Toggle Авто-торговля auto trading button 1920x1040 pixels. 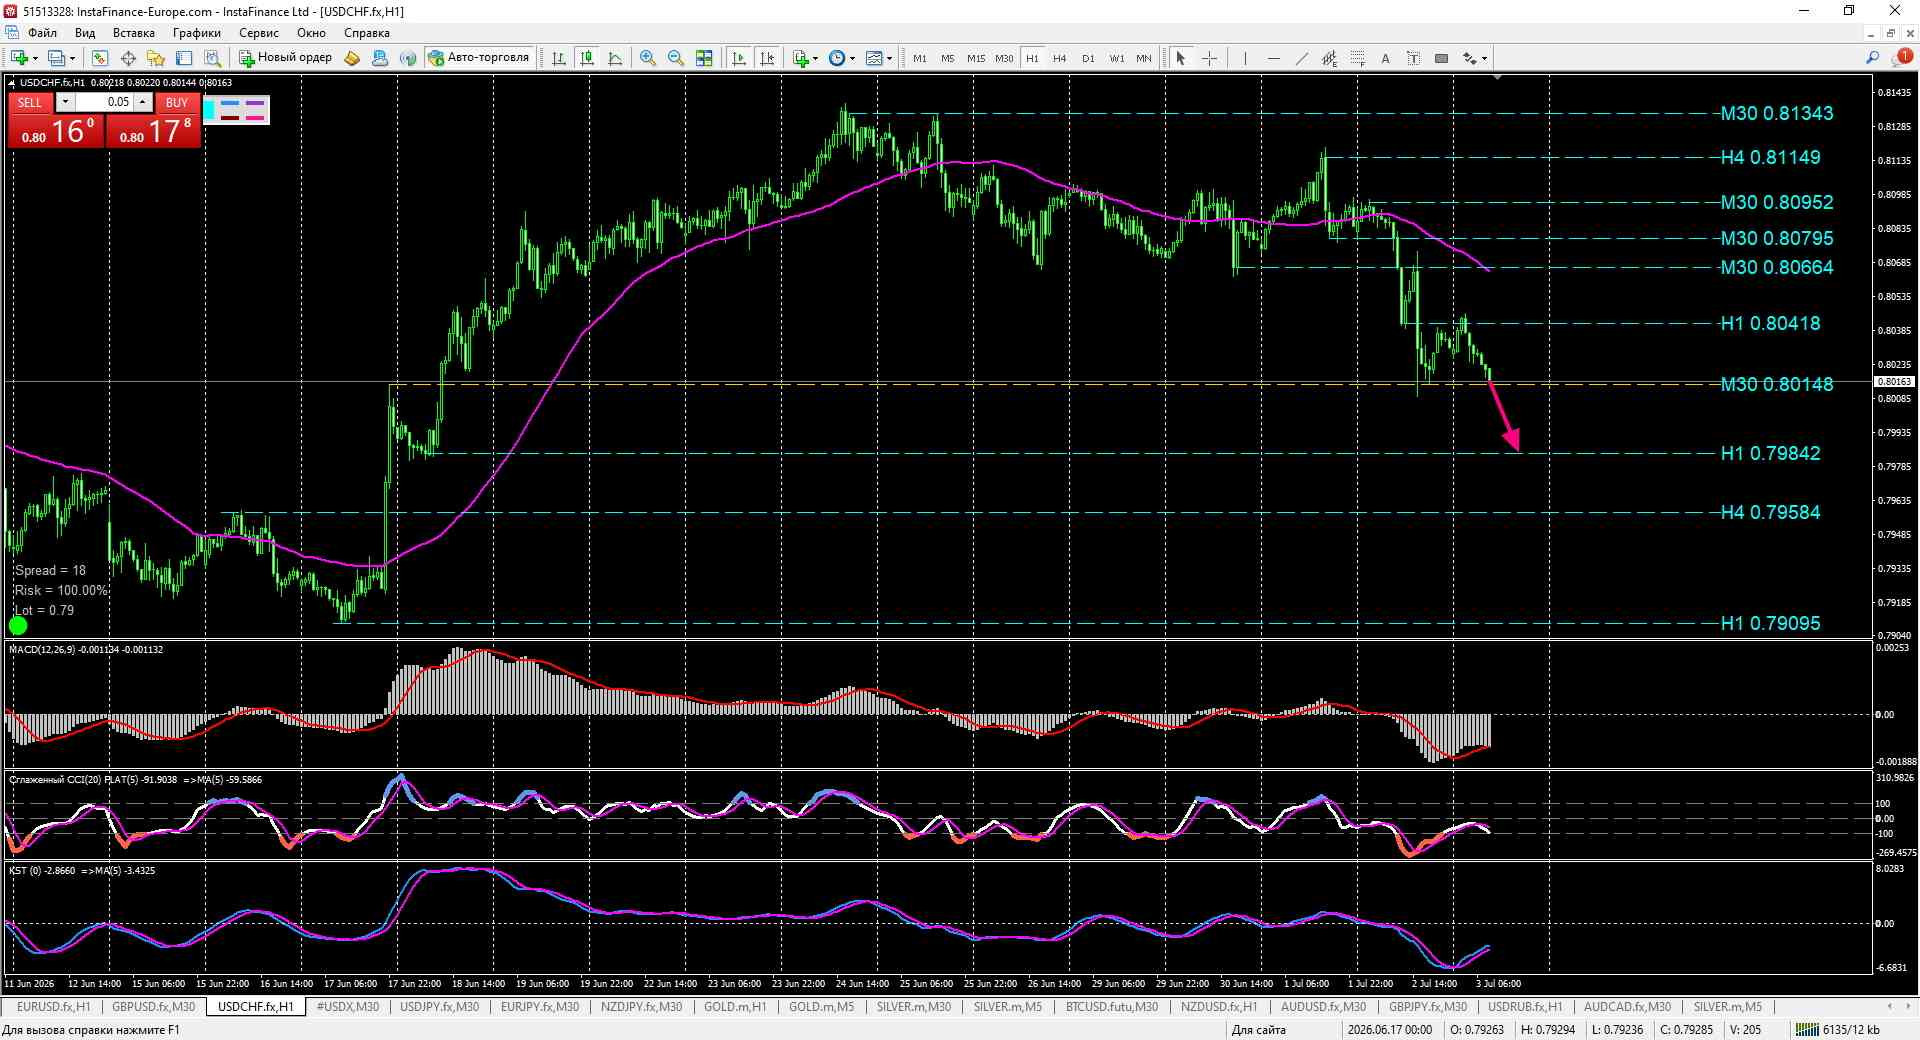[479, 58]
